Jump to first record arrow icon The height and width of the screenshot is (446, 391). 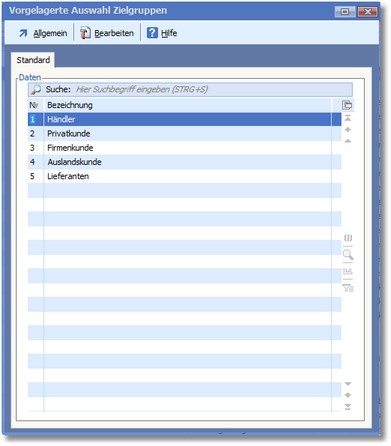pos(348,118)
